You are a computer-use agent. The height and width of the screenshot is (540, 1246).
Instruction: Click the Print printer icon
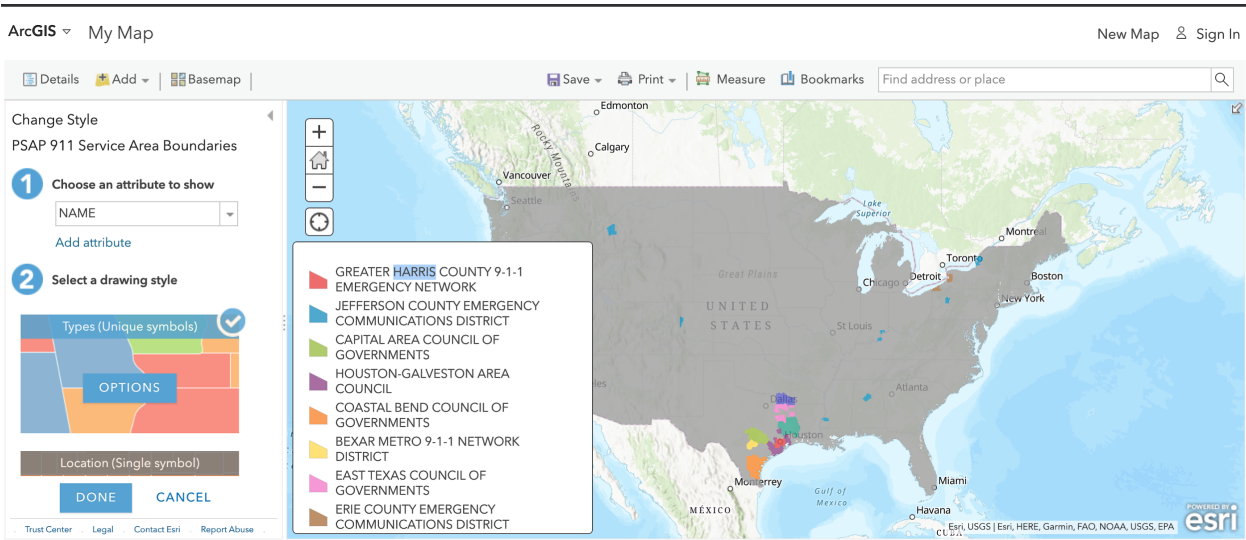(625, 79)
